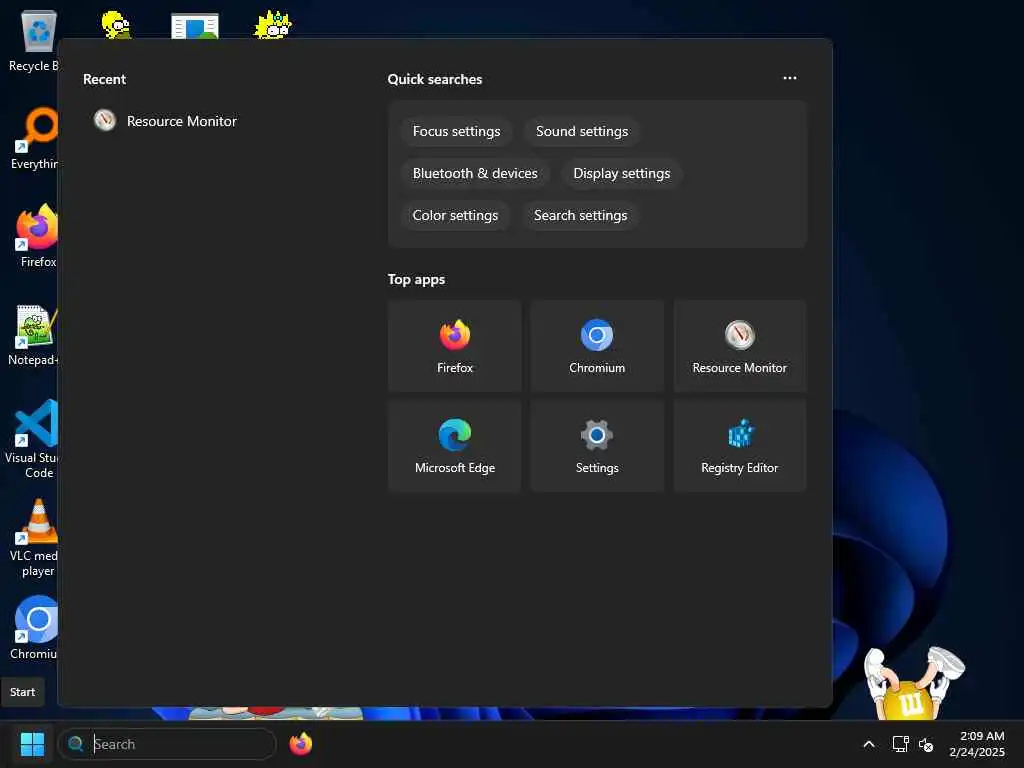Open Resource Monitor in Recent list
The width and height of the screenshot is (1024, 768).
pyautogui.click(x=165, y=121)
